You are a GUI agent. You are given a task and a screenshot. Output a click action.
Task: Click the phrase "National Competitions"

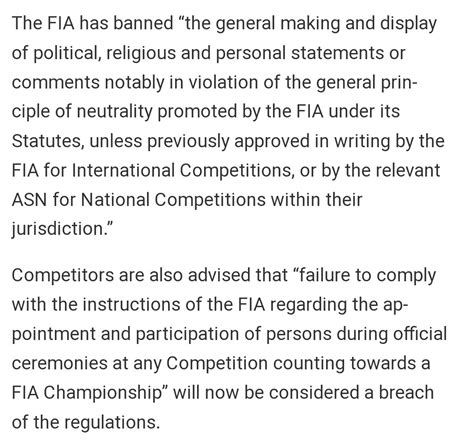(x=173, y=200)
